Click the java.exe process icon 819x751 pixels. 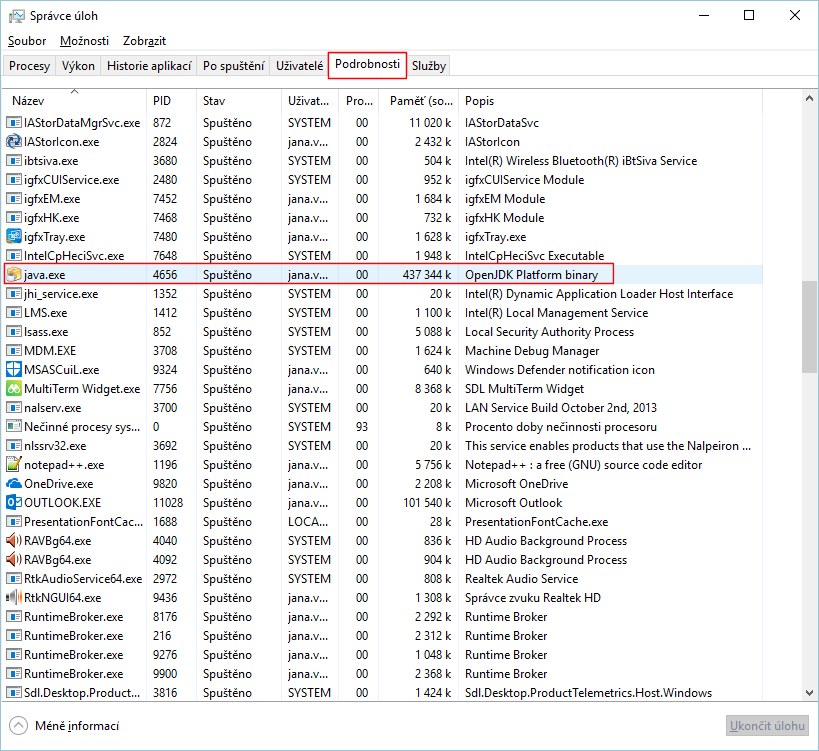tap(14, 275)
